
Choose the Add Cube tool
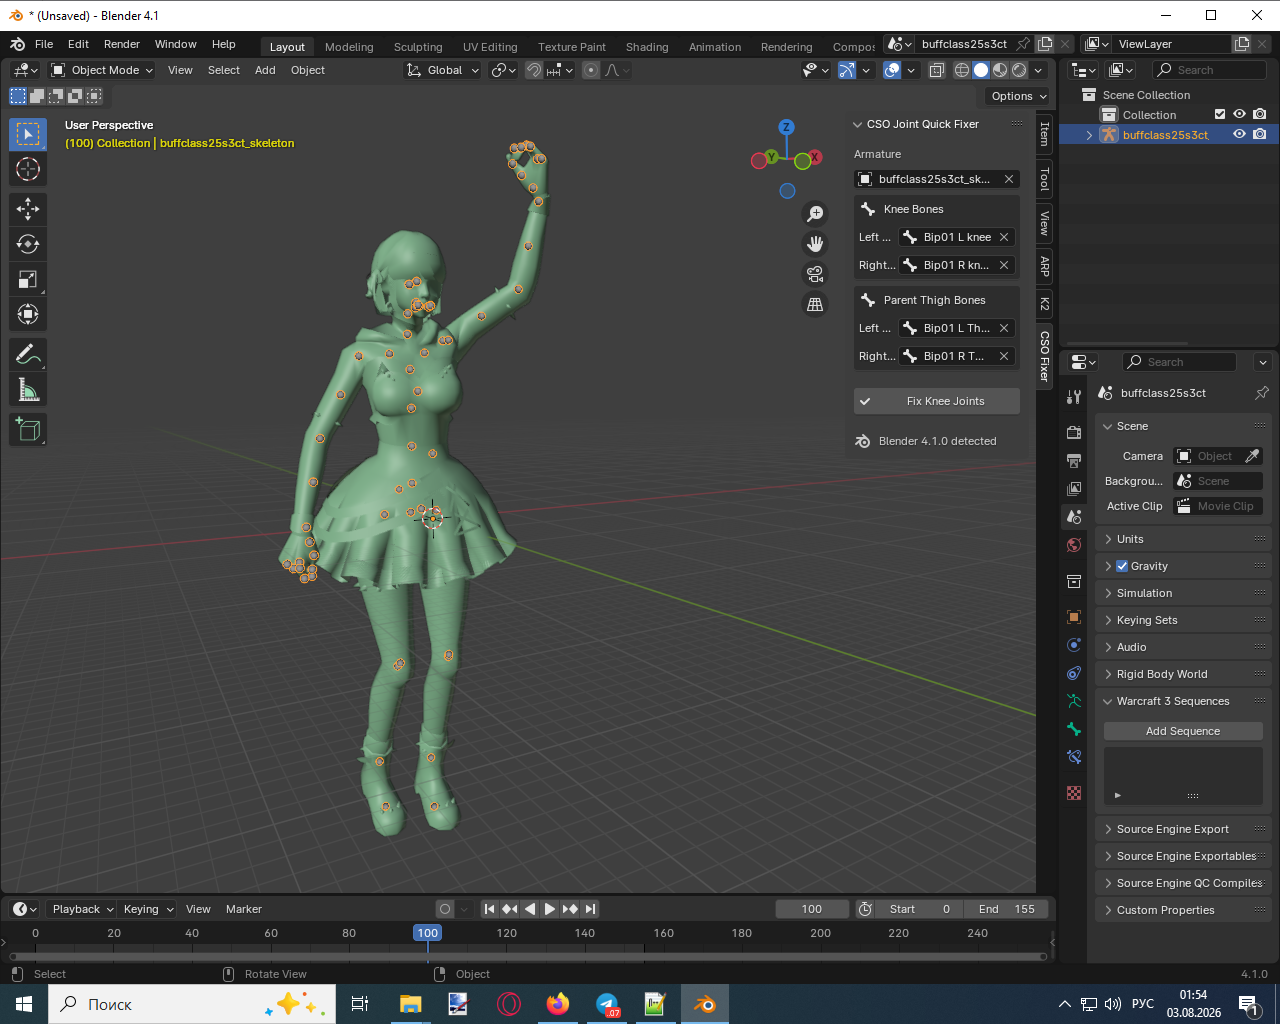[x=28, y=429]
